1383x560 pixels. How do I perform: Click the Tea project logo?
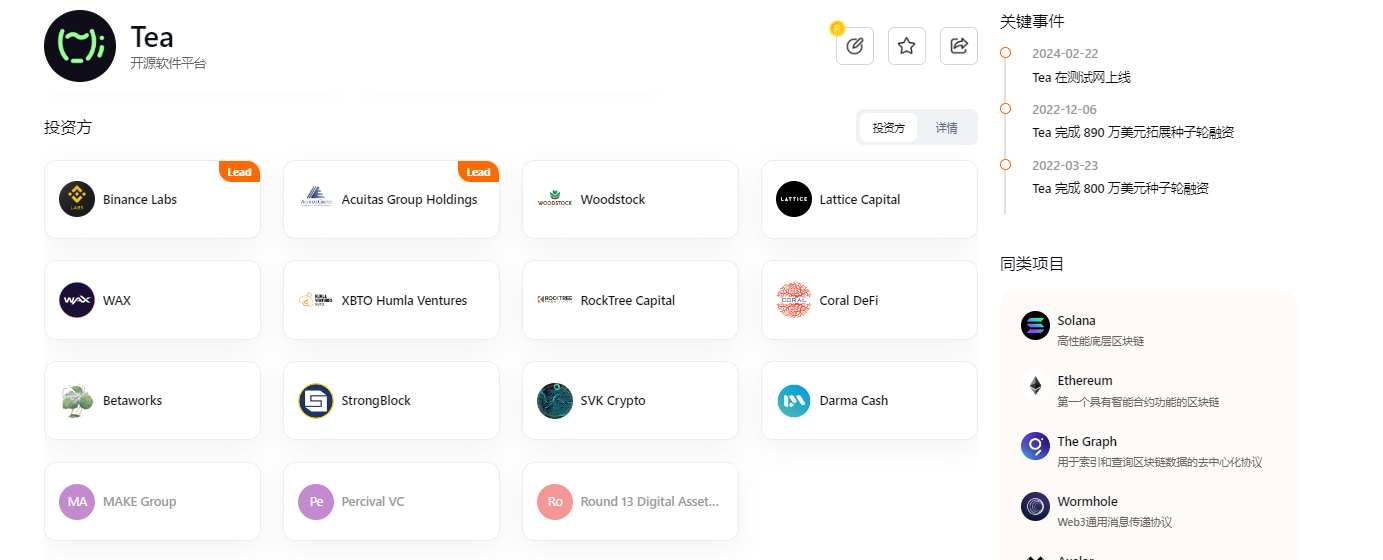[80, 46]
